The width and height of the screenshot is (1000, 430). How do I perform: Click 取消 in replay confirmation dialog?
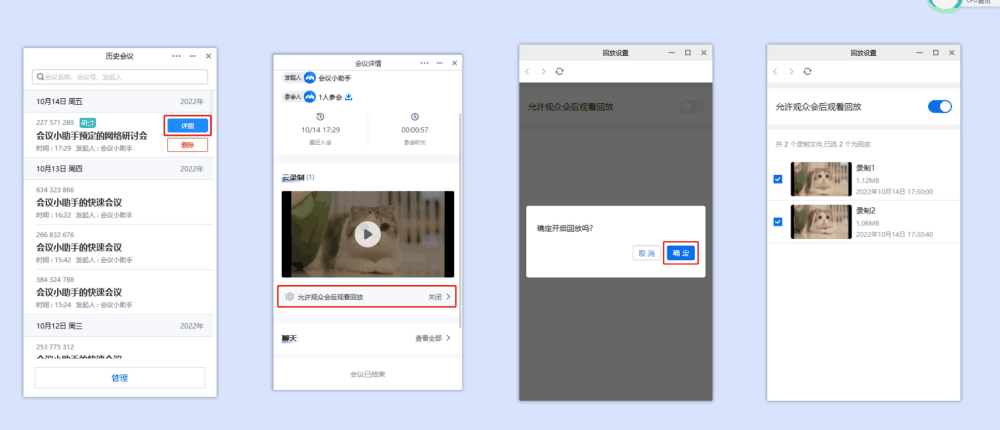(647, 253)
